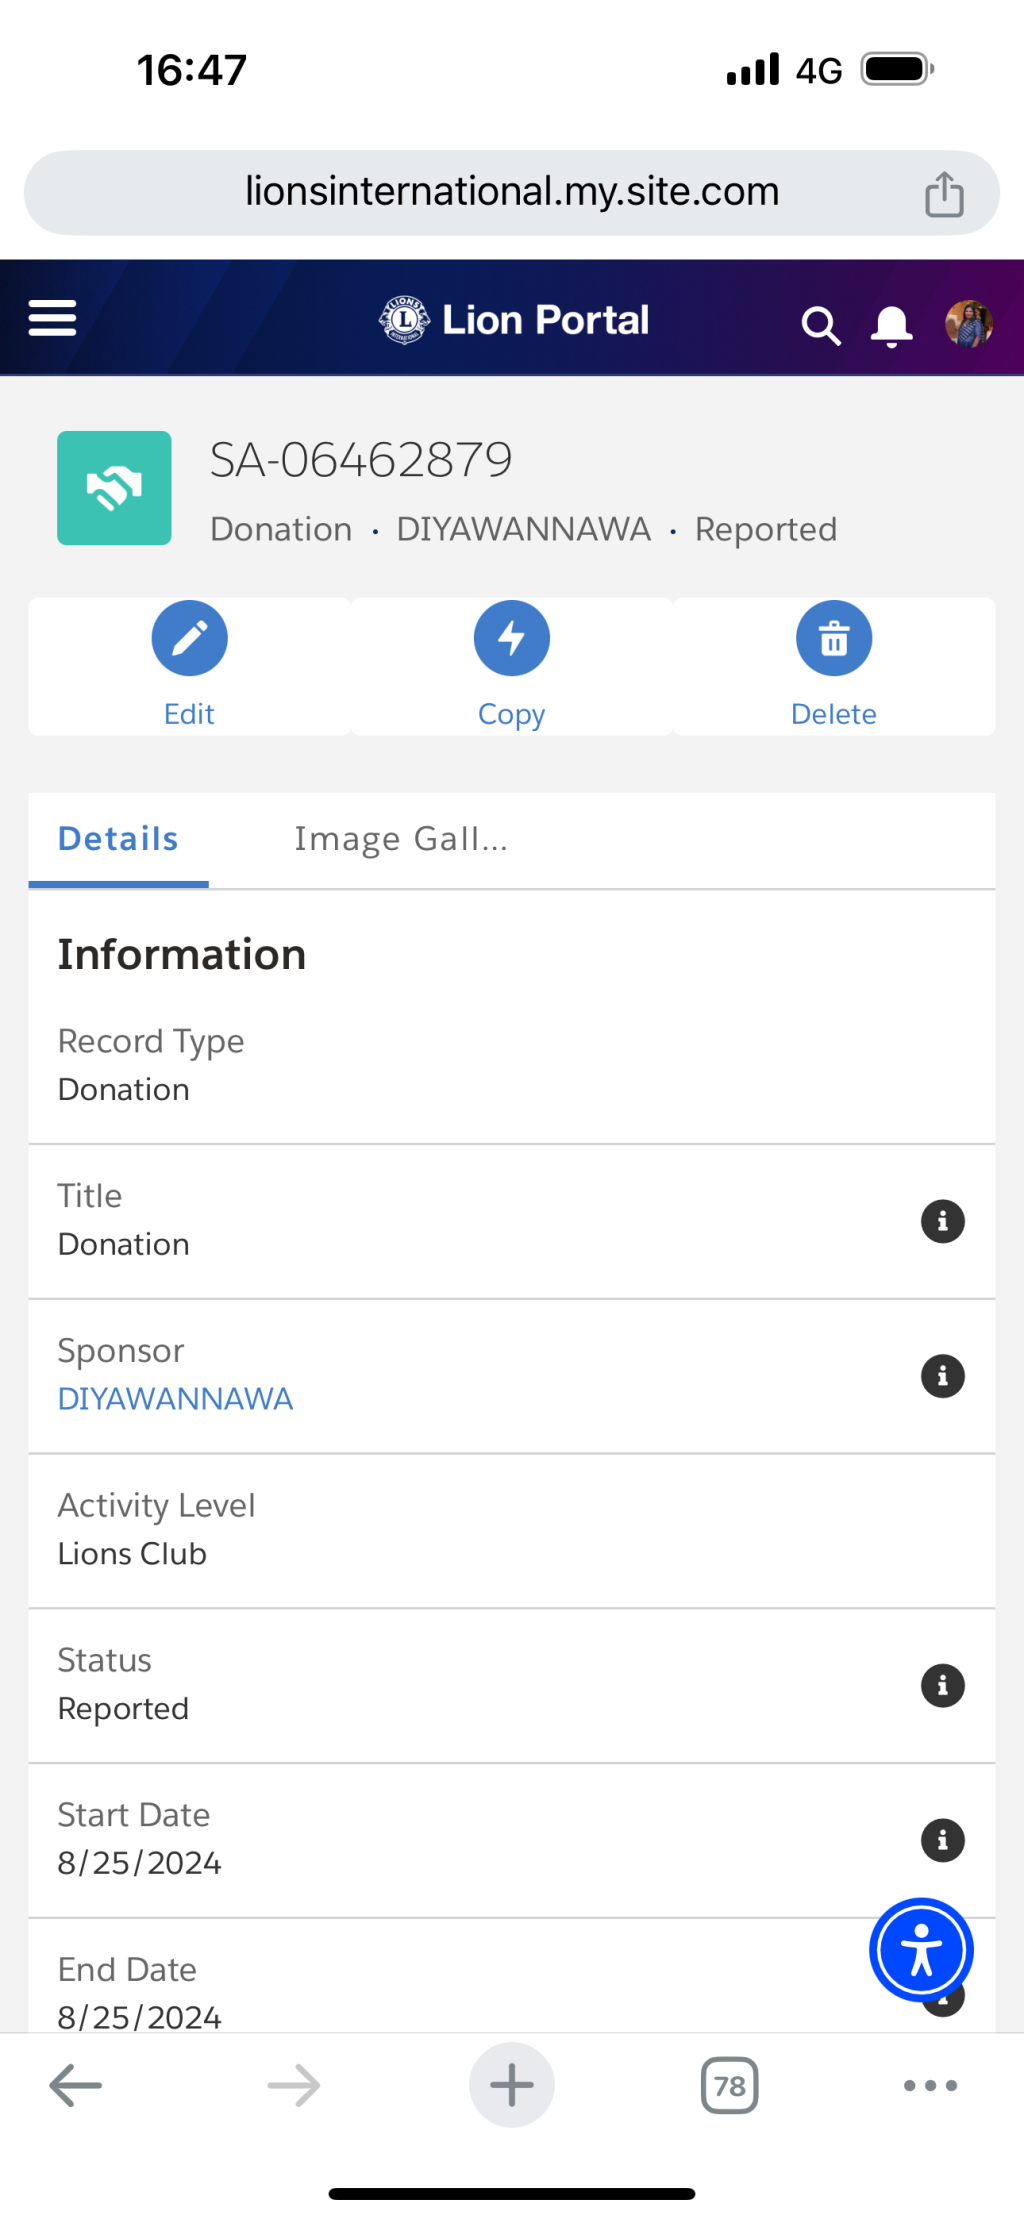Open the browser three-dot more menu
The image size is (1024, 2219).
click(x=930, y=2085)
